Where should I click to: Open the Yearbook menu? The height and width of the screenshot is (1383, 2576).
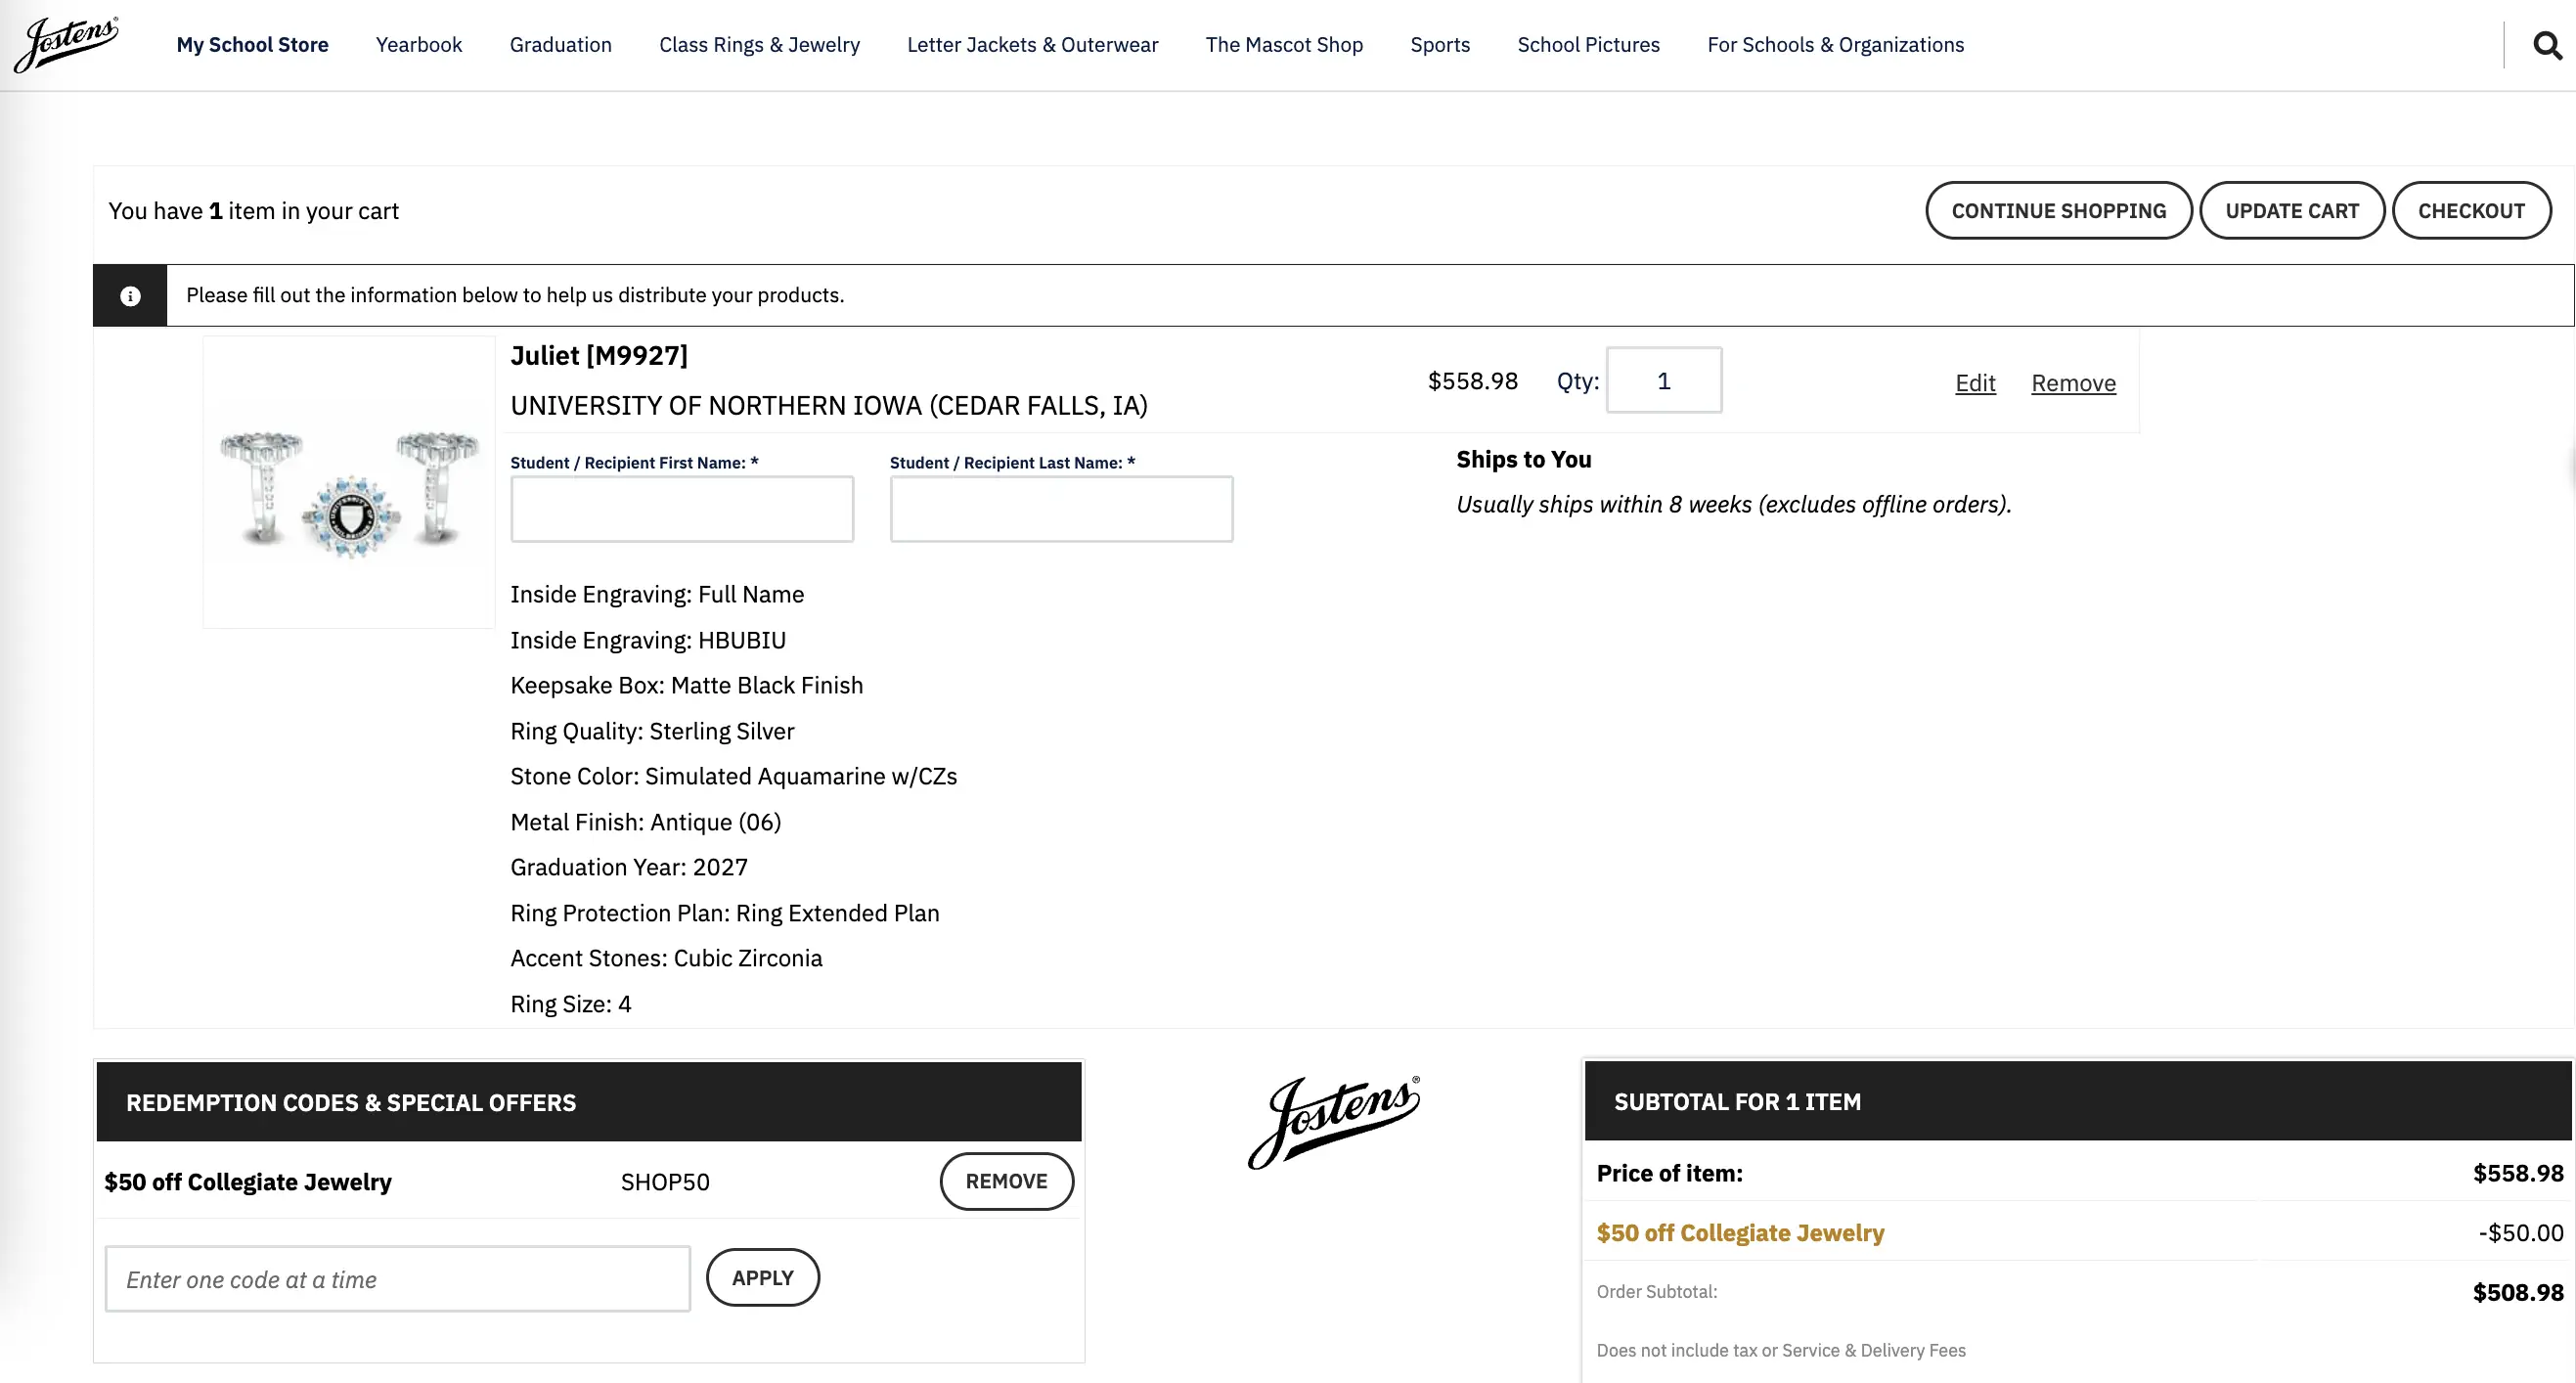[418, 44]
